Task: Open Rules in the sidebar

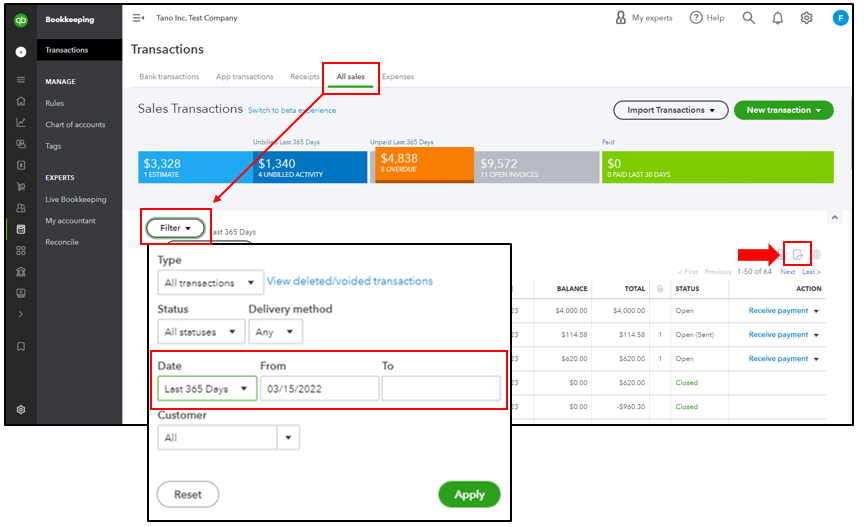Action: pos(54,103)
